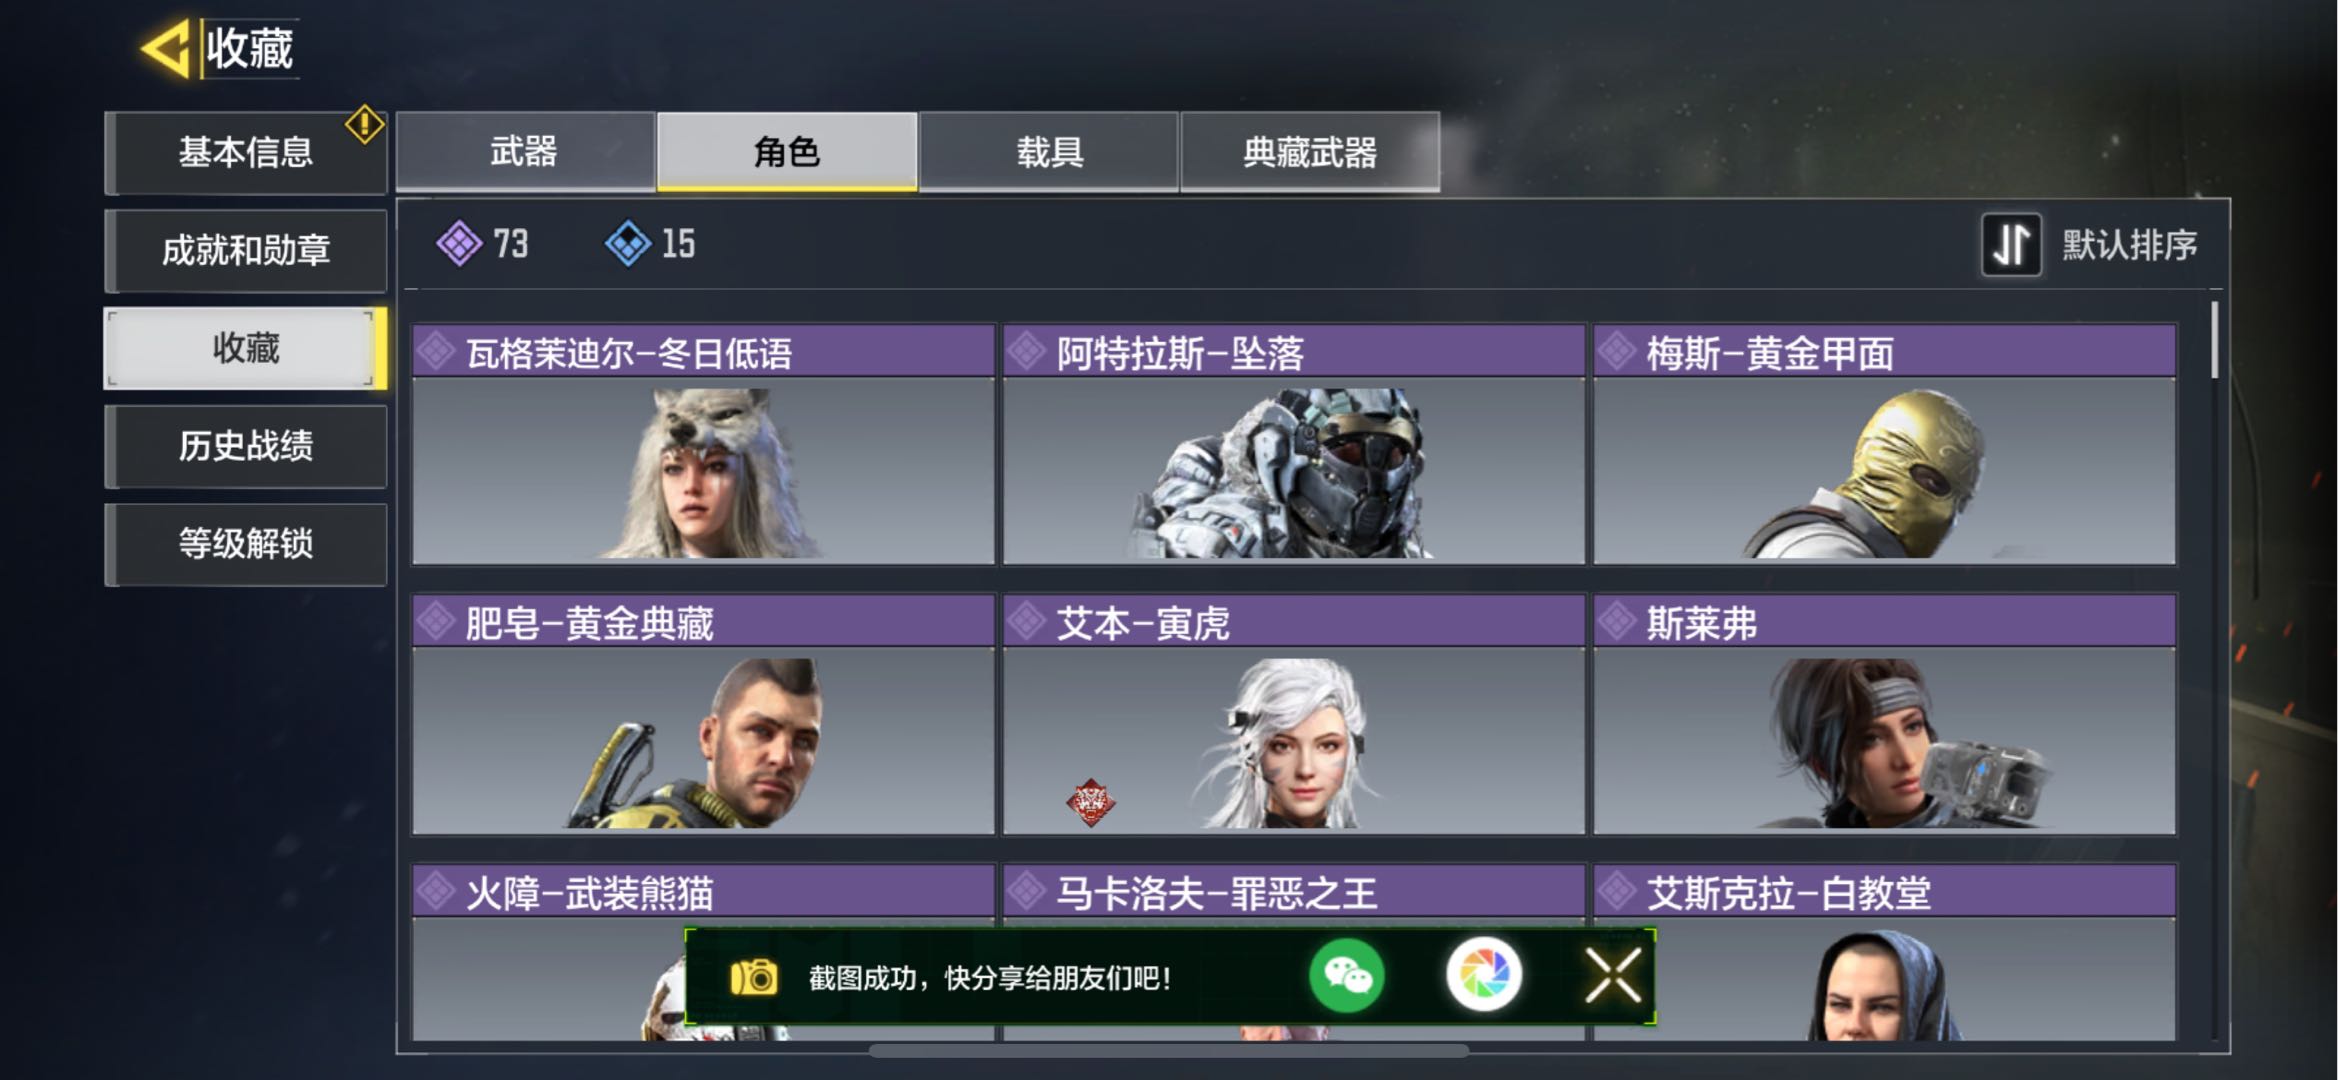The width and height of the screenshot is (2338, 1080).
Task: Open 成就和勋章 in the sidebar
Action: point(246,250)
